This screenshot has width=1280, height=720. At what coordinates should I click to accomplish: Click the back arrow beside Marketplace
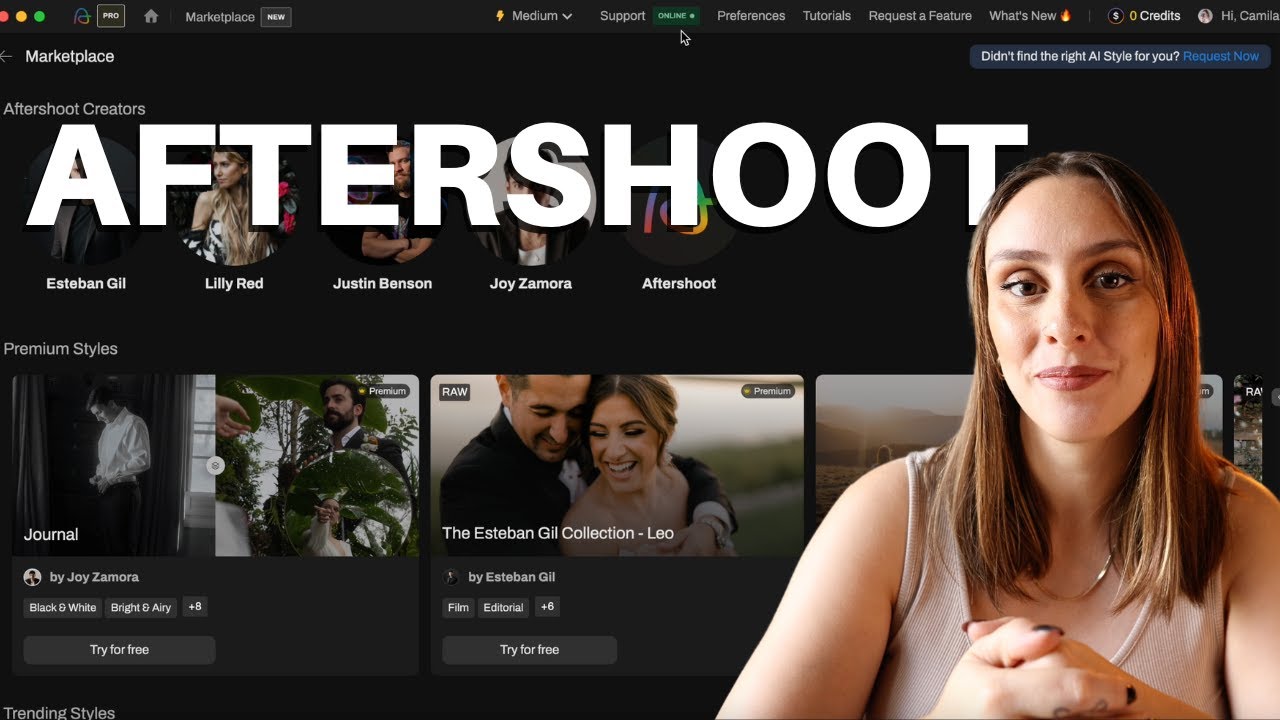pyautogui.click(x=7, y=56)
